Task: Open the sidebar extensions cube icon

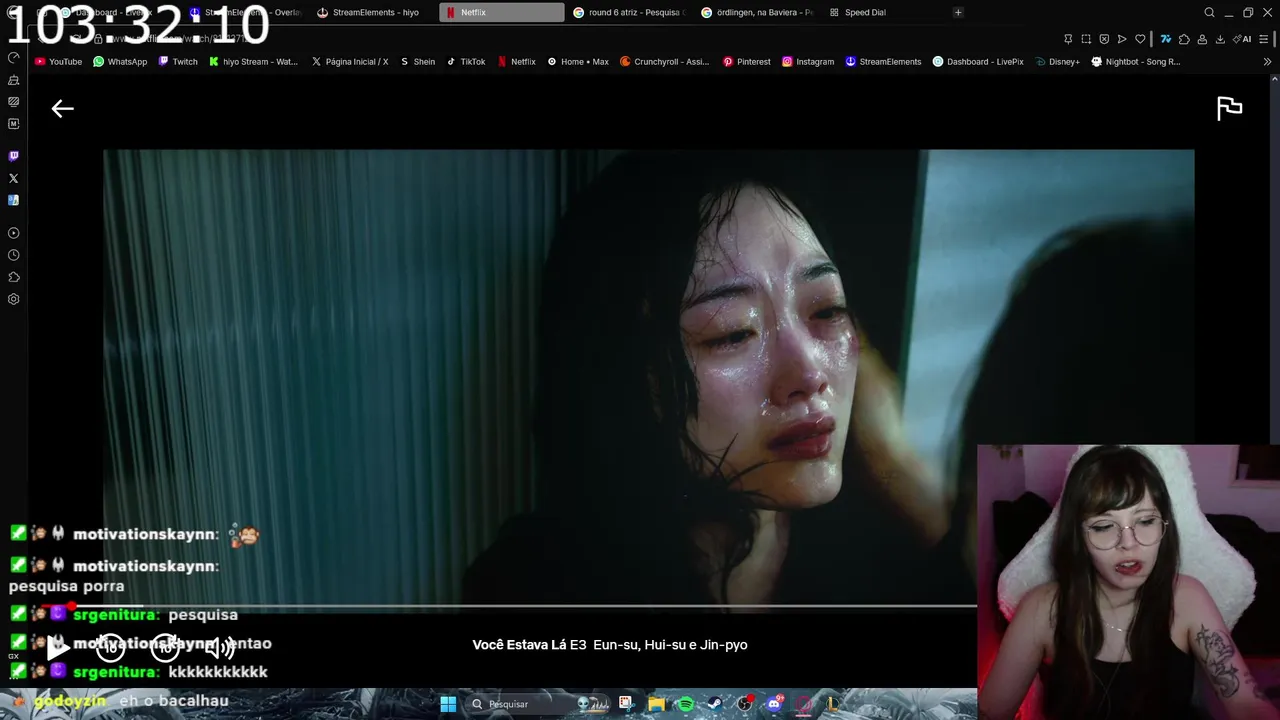Action: tap(13, 277)
